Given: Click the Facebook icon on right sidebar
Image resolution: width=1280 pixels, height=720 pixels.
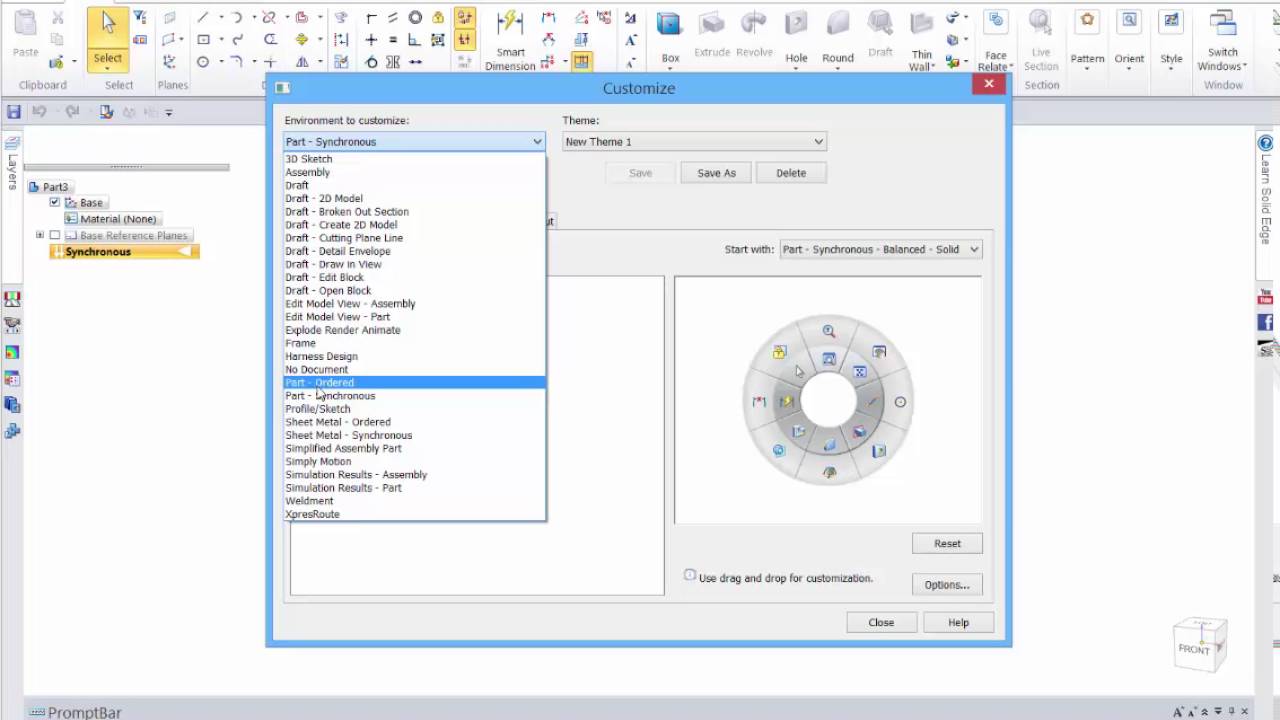Looking at the screenshot, I should (1266, 322).
